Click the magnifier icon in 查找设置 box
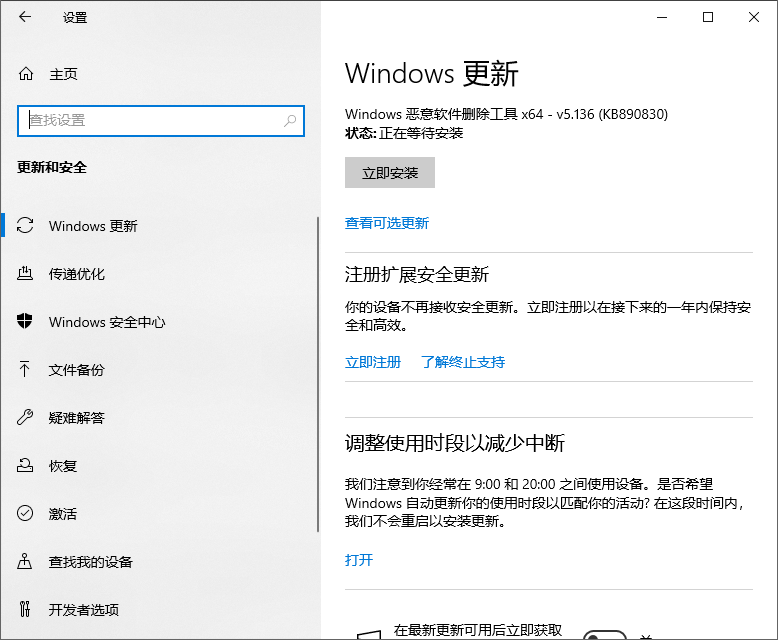This screenshot has width=778, height=640. (290, 121)
